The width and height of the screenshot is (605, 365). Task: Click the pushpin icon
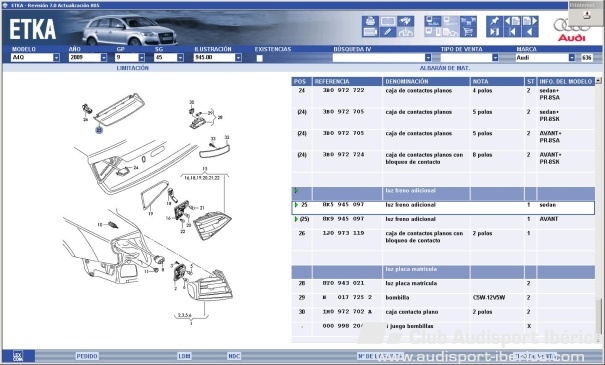click(x=494, y=21)
